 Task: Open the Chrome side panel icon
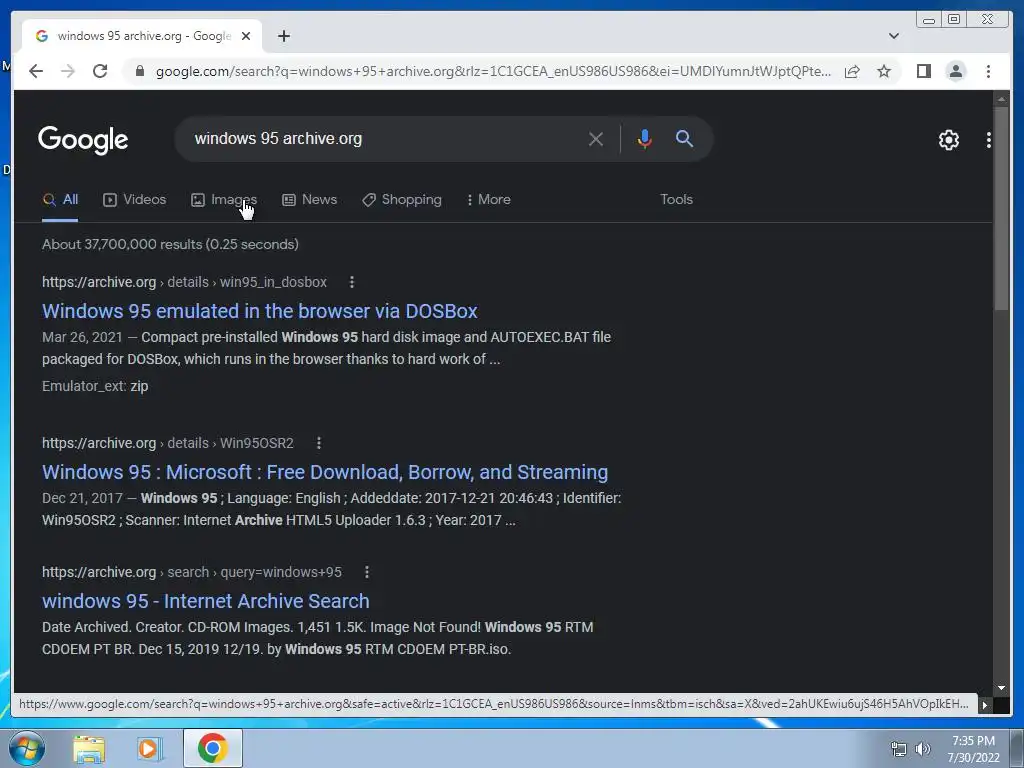pos(923,71)
